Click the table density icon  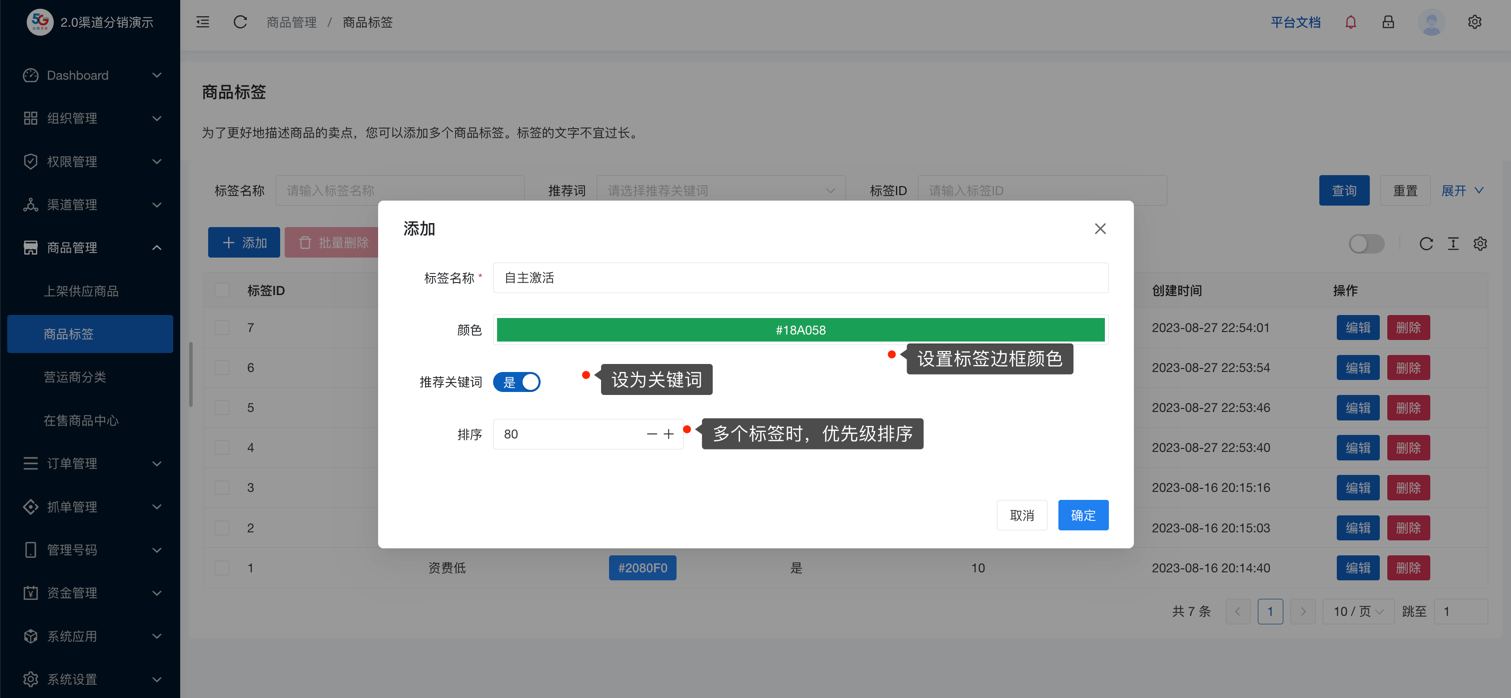pos(1453,244)
